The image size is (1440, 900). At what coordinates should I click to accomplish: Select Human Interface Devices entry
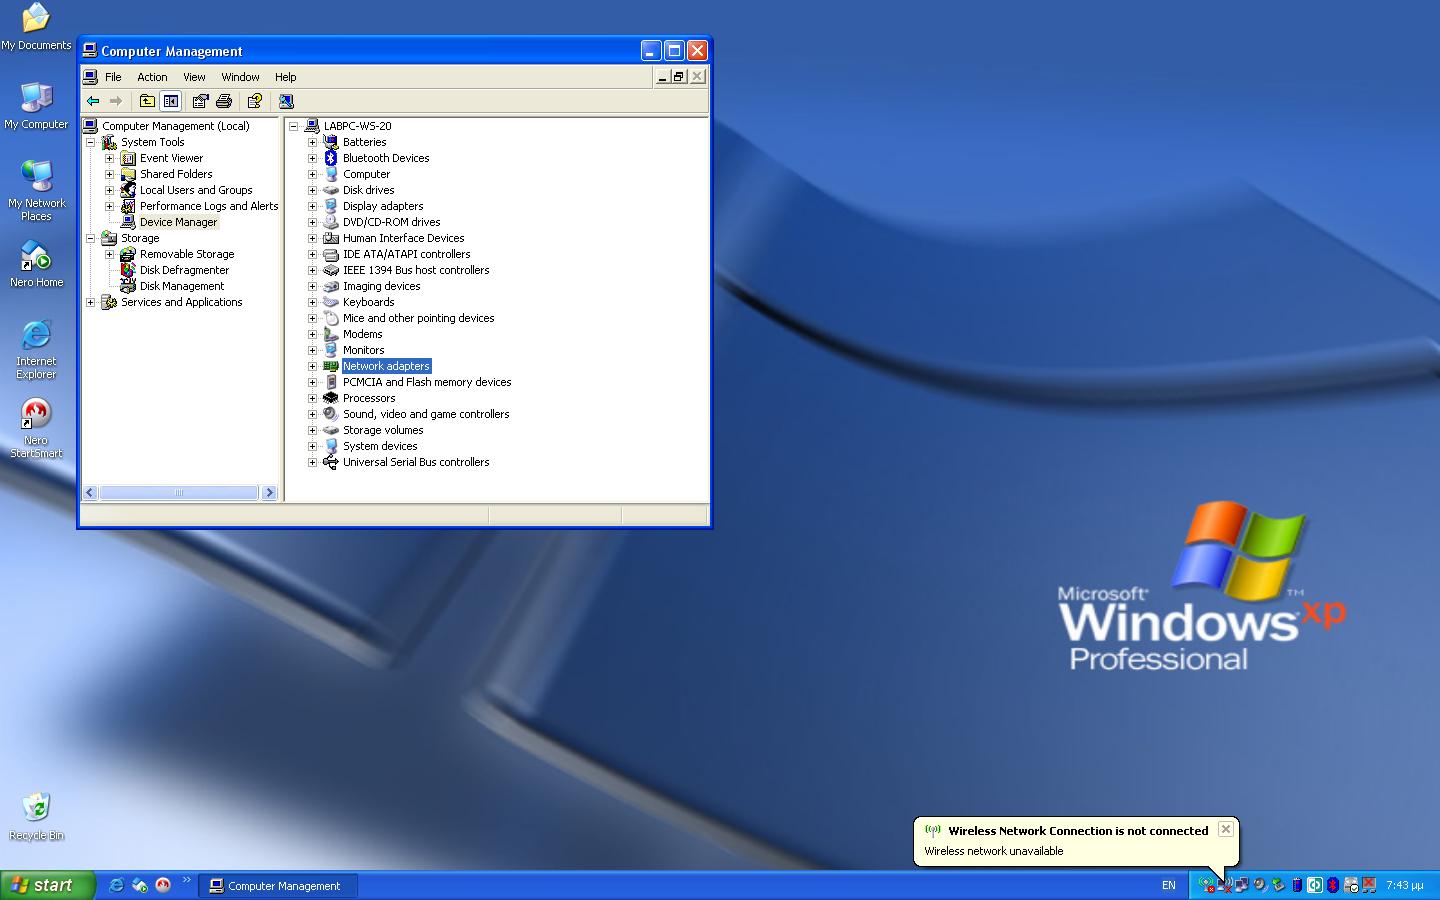[x=403, y=238]
